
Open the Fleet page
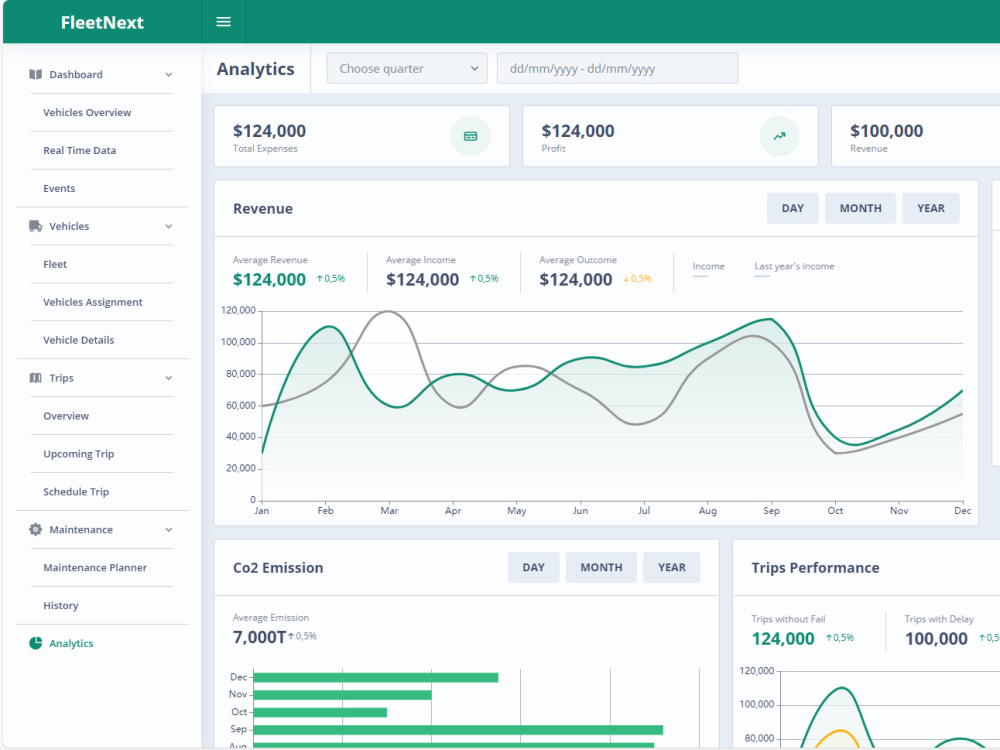tap(55, 264)
